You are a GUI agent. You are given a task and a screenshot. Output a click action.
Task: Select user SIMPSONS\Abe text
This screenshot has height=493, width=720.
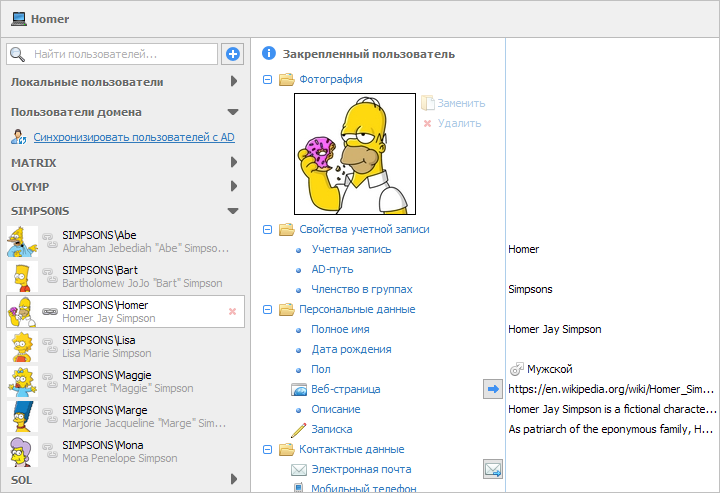pos(99,235)
